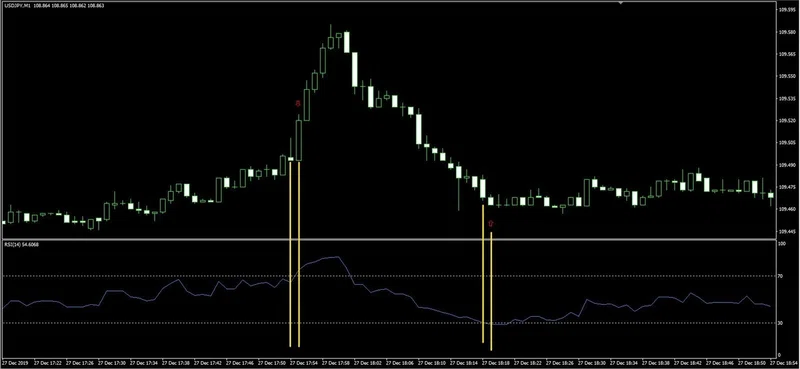The width and height of the screenshot is (800, 369).
Task: Click the 27 Dec 18:50 time label
Action: [751, 363]
